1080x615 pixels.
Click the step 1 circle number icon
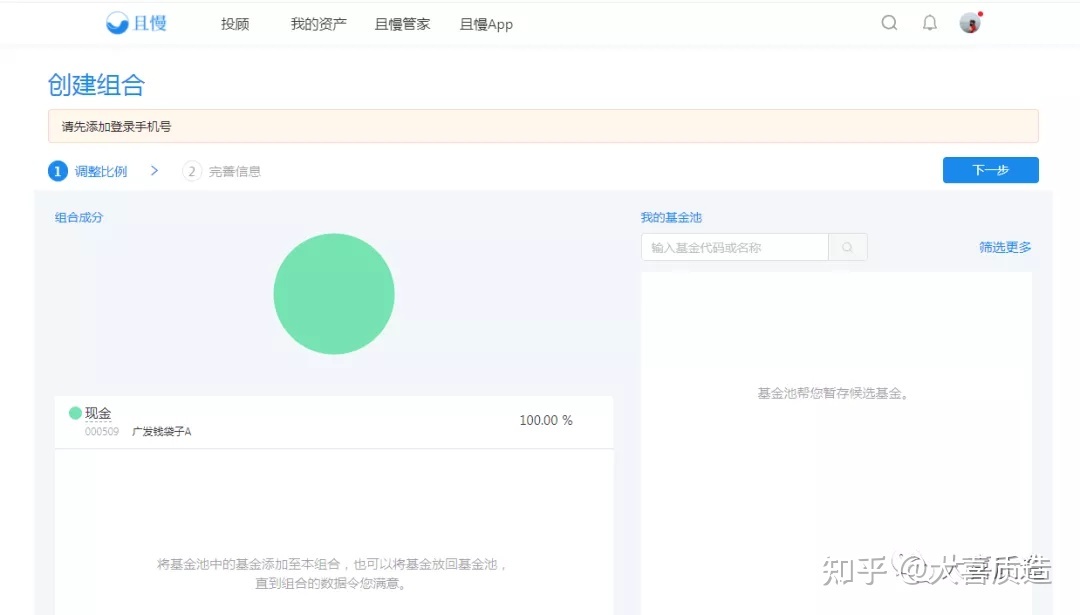click(58, 171)
